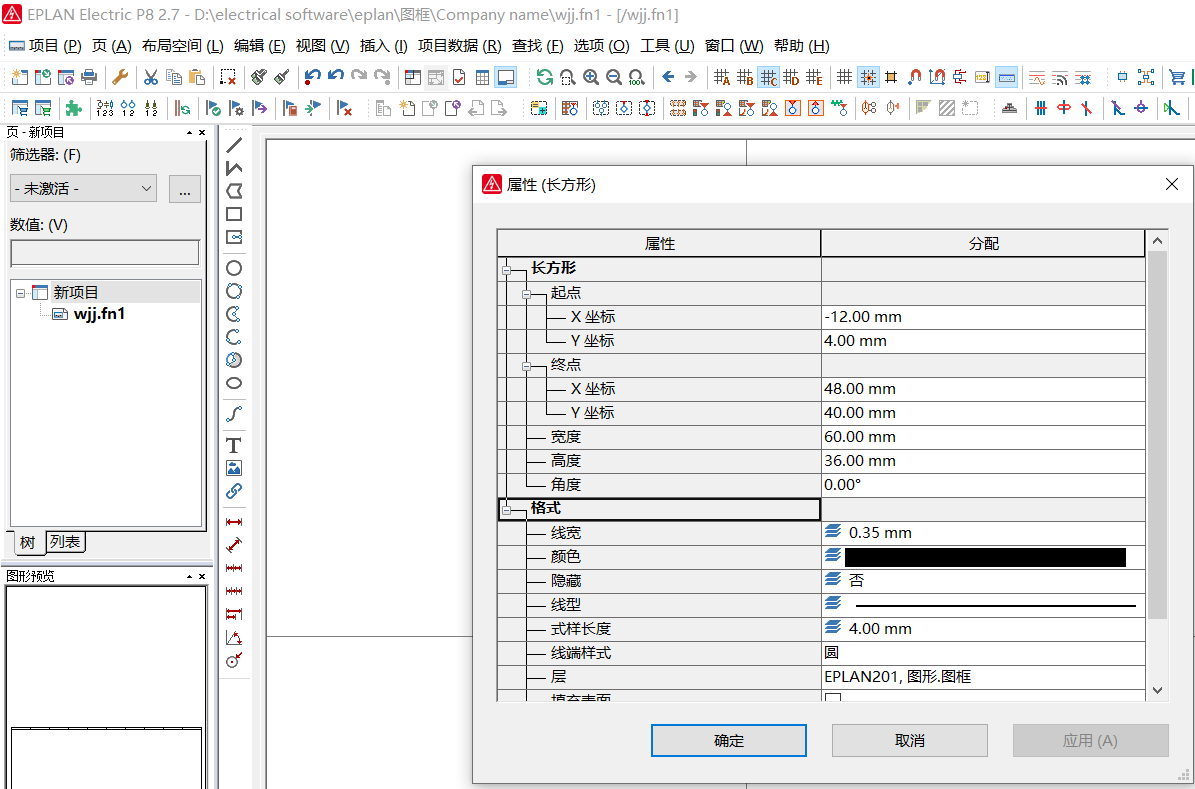This screenshot has height=789, width=1195.
Task: Click the Print icon in toolbar
Action: [x=89, y=77]
